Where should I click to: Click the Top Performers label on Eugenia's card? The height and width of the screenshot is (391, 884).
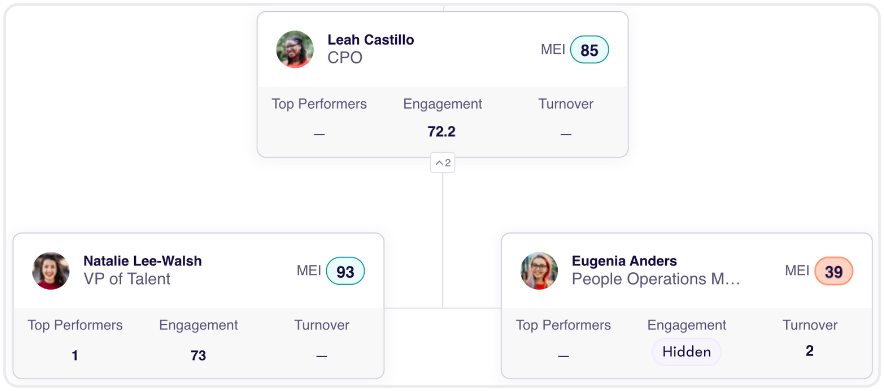(x=563, y=326)
